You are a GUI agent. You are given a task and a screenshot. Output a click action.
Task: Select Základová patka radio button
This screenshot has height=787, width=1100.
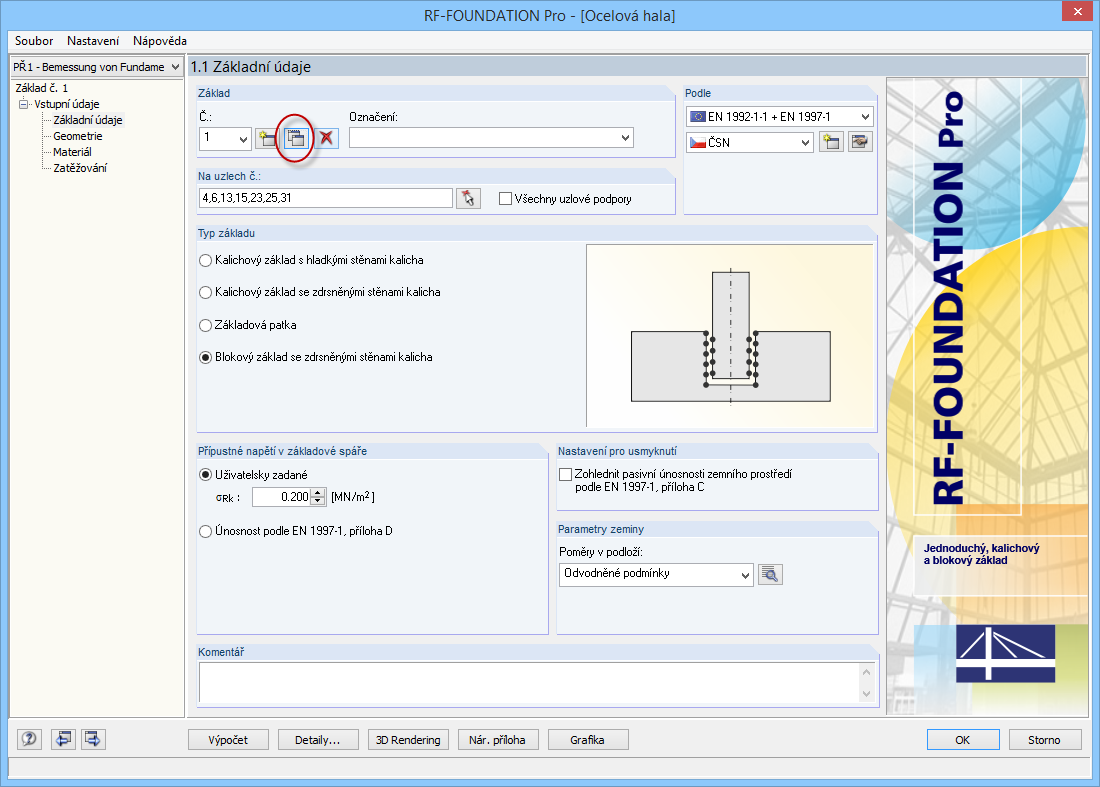tap(206, 325)
